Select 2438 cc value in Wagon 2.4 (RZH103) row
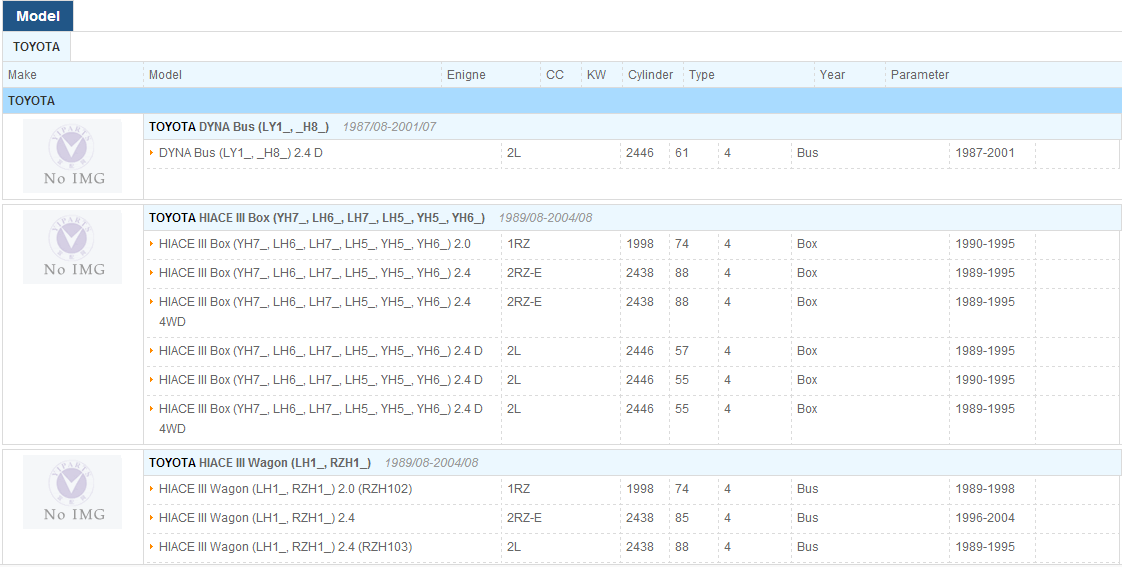This screenshot has height=567, width=1122. tap(640, 546)
